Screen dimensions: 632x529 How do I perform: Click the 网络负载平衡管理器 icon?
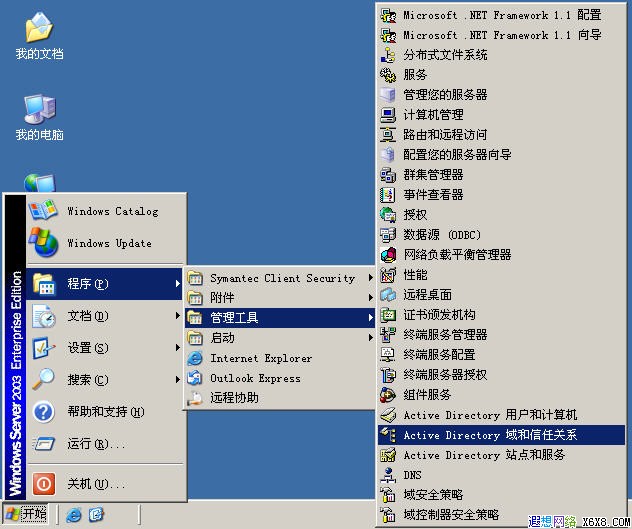388,254
